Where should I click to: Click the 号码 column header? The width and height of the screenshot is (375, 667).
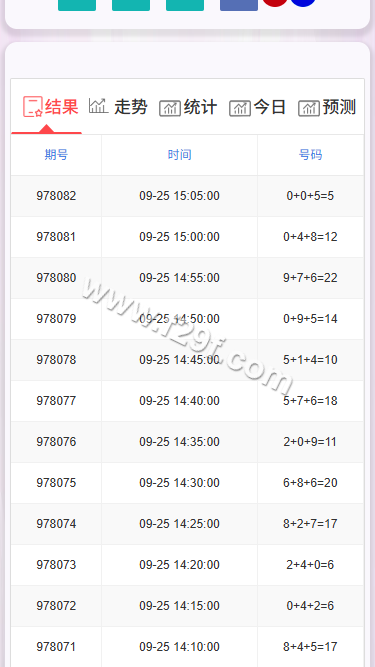(x=310, y=155)
